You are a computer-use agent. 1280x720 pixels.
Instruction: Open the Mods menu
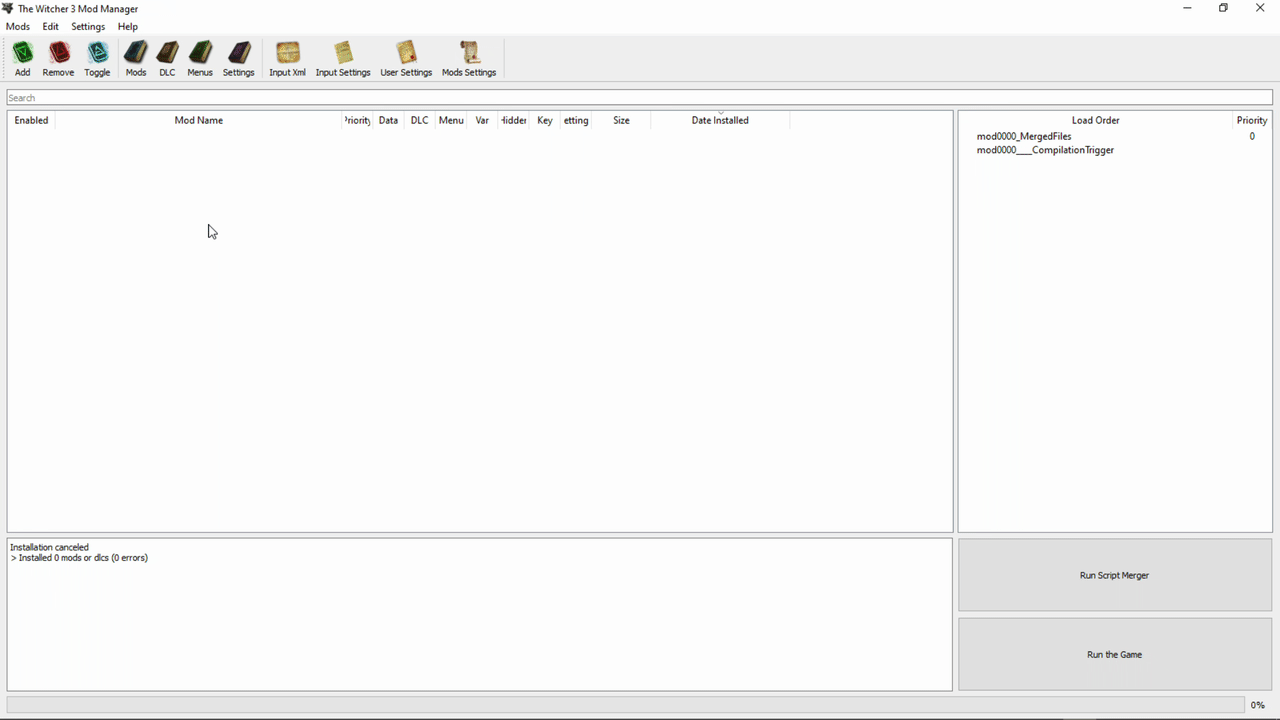point(18,27)
